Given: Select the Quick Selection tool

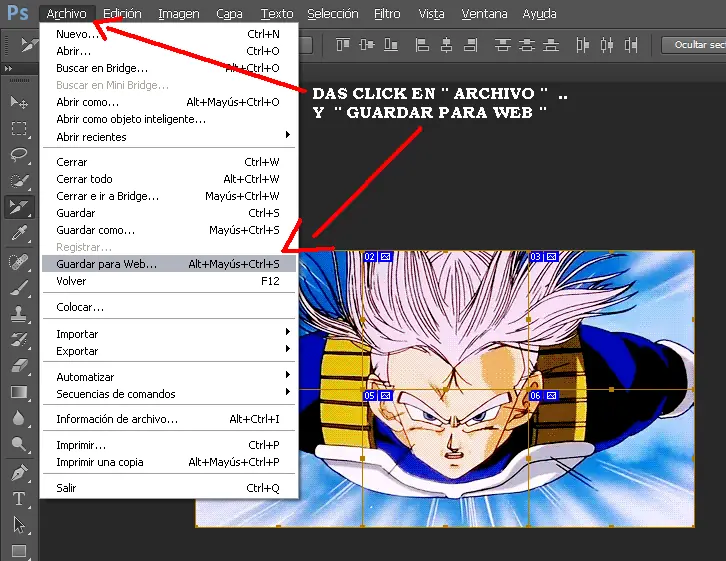Looking at the screenshot, I should (19, 181).
